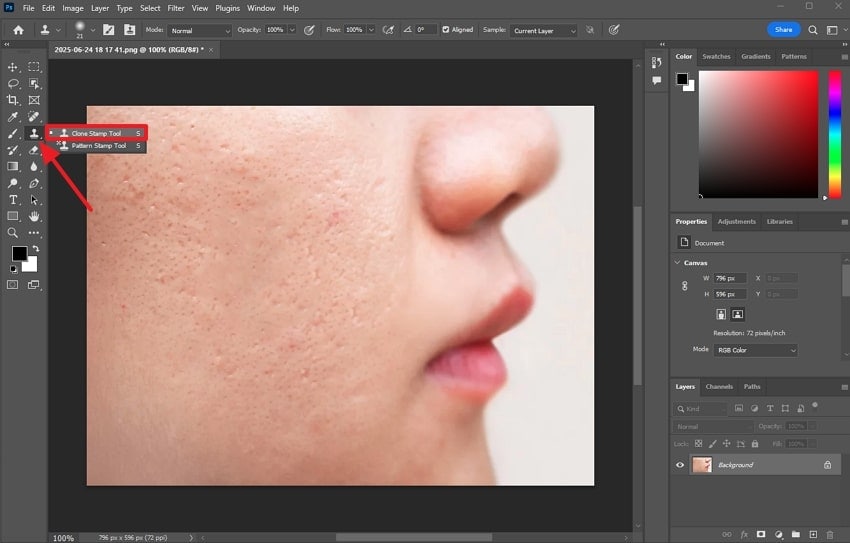Open the Brush Settings panel icon
The width and height of the screenshot is (850, 543).
(108, 30)
